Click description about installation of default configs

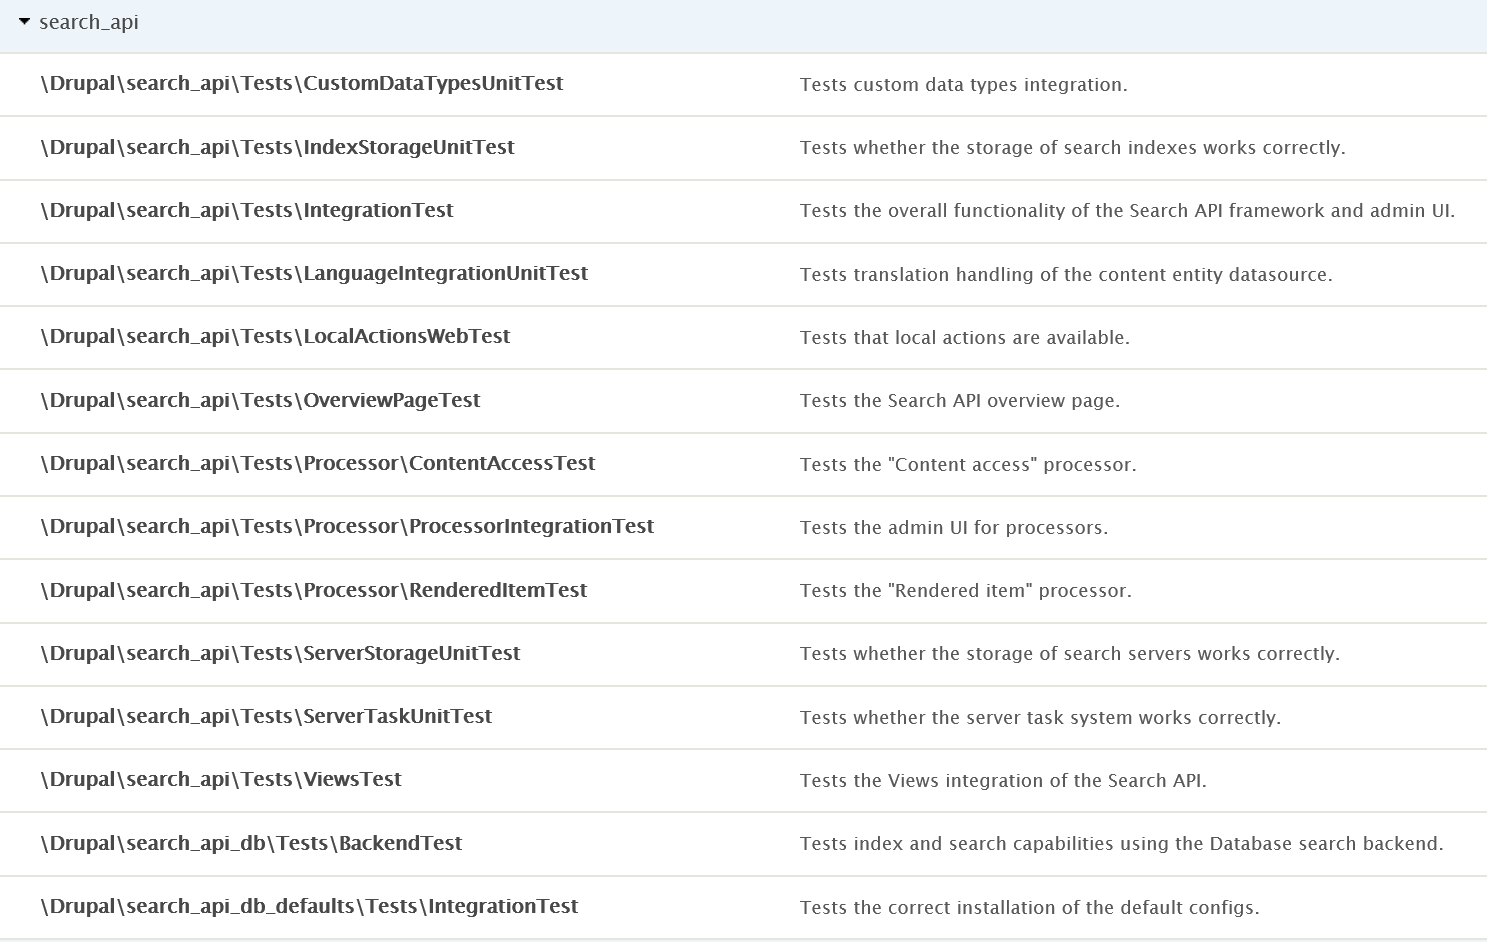pyautogui.click(x=1030, y=908)
